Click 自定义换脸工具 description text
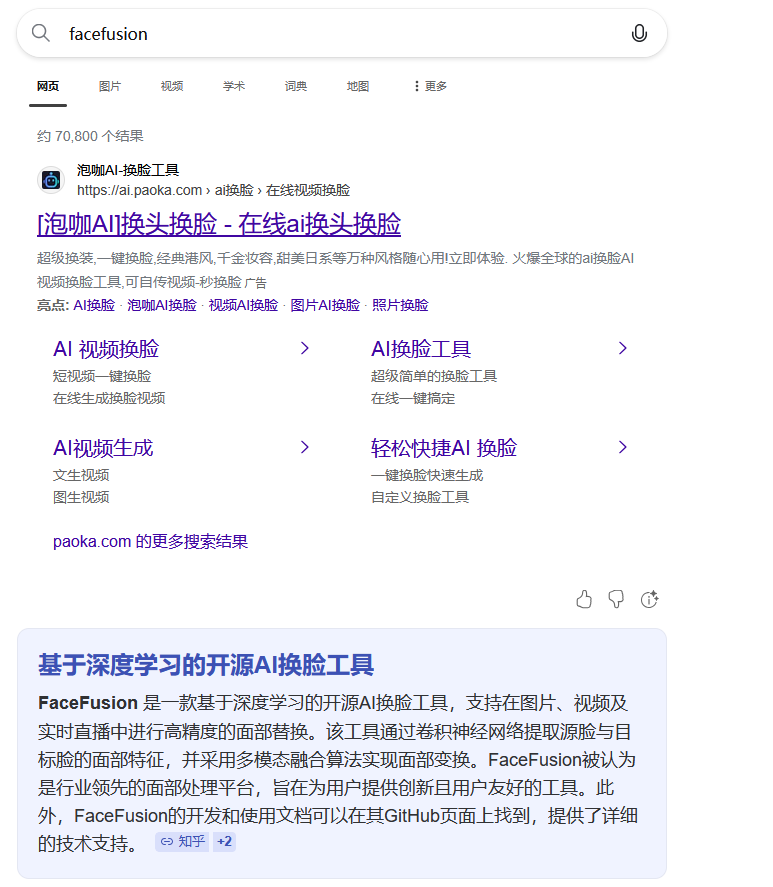Image resolution: width=773 pixels, height=887 pixels. pyautogui.click(x=420, y=497)
